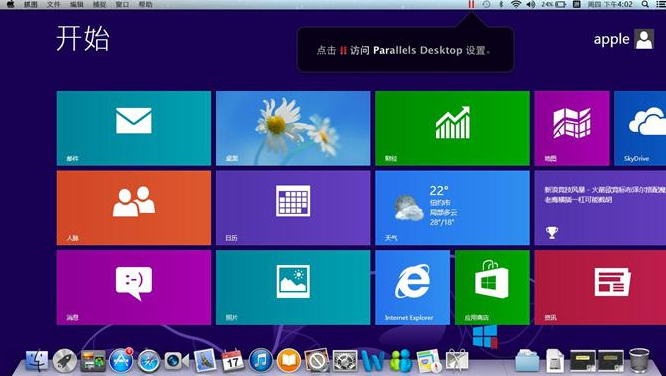This screenshot has height=376, width=666.
Task: Open the 编辑 menu
Action: tap(76, 4)
